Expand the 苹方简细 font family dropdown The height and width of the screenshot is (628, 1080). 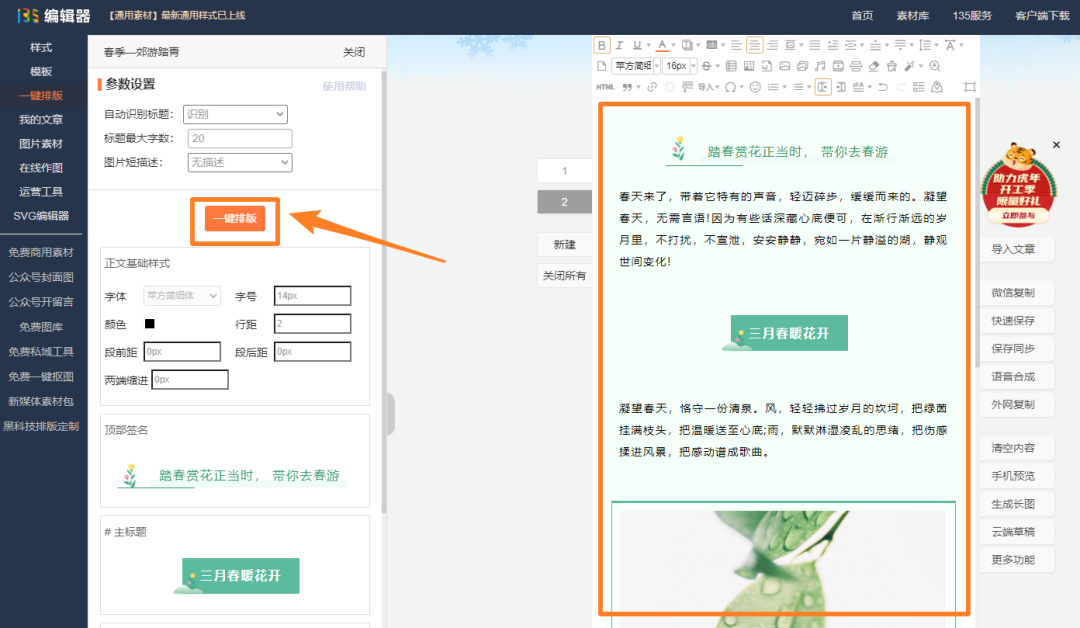tap(657, 66)
